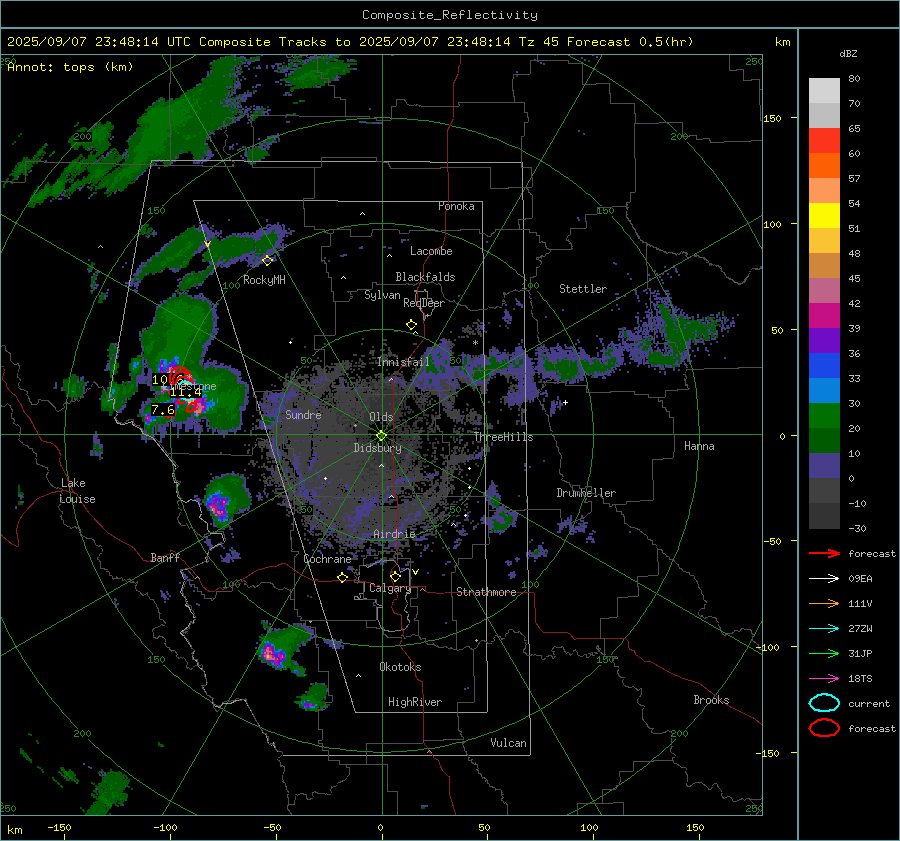Click the 'Calgary' city label

390,588
